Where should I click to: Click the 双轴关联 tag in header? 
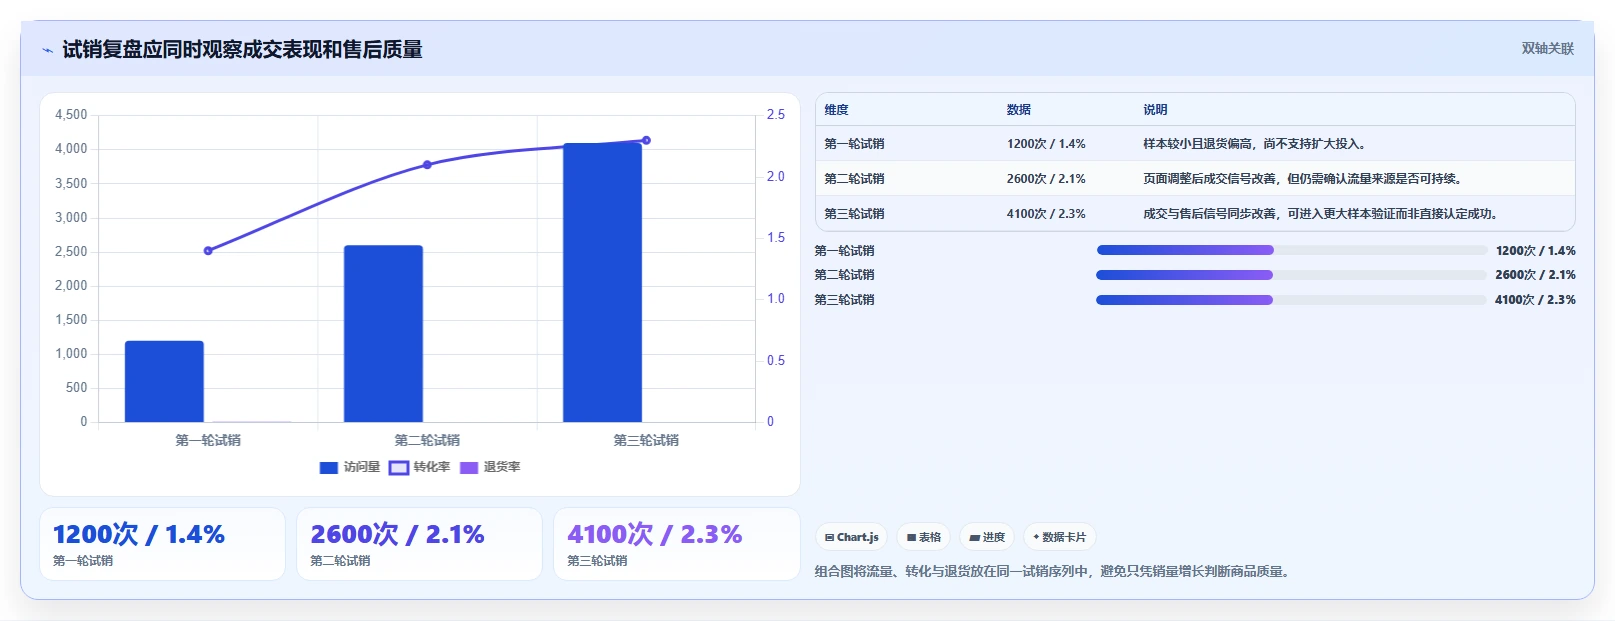[1547, 48]
